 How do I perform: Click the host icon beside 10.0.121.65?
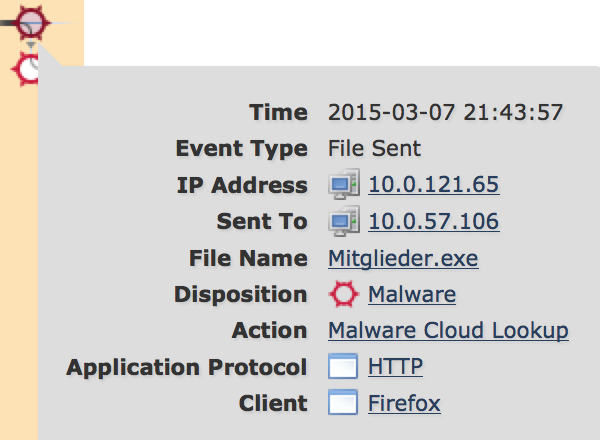pos(343,185)
